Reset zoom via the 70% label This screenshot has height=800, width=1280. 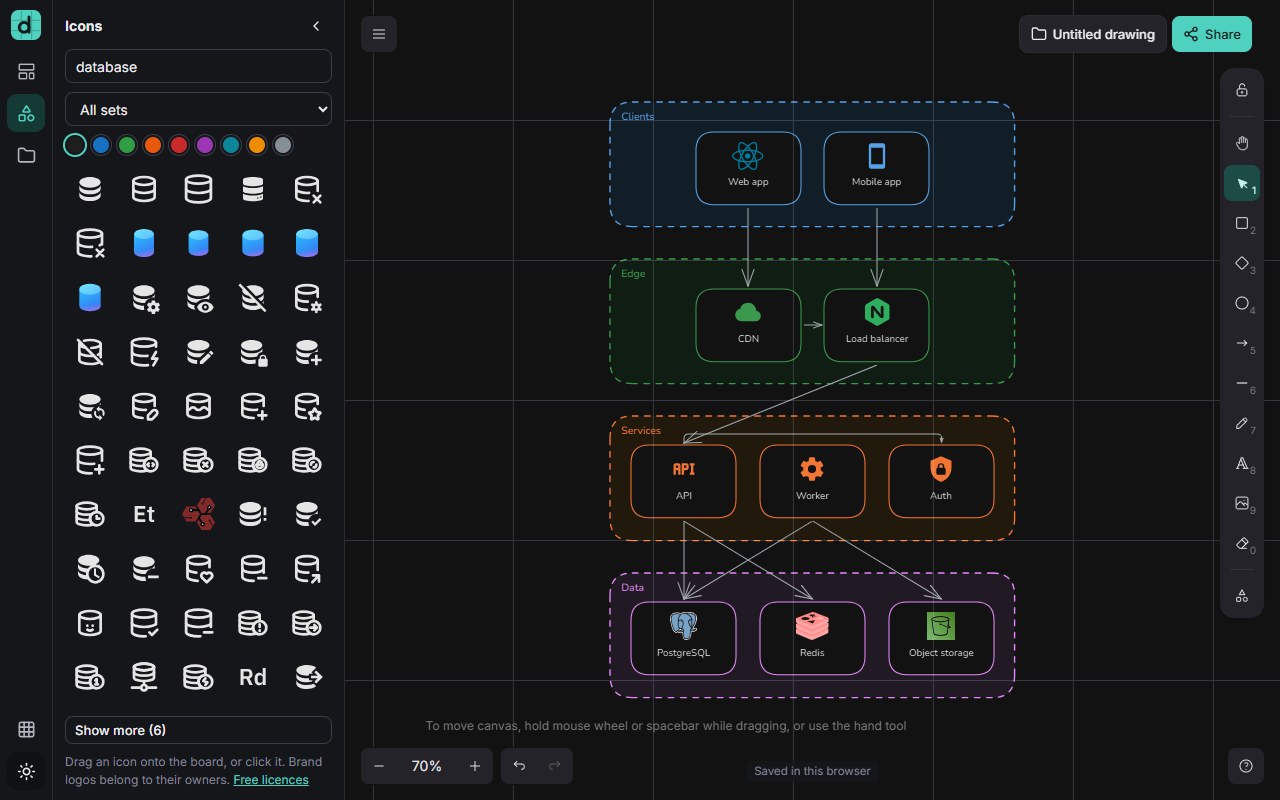(427, 766)
